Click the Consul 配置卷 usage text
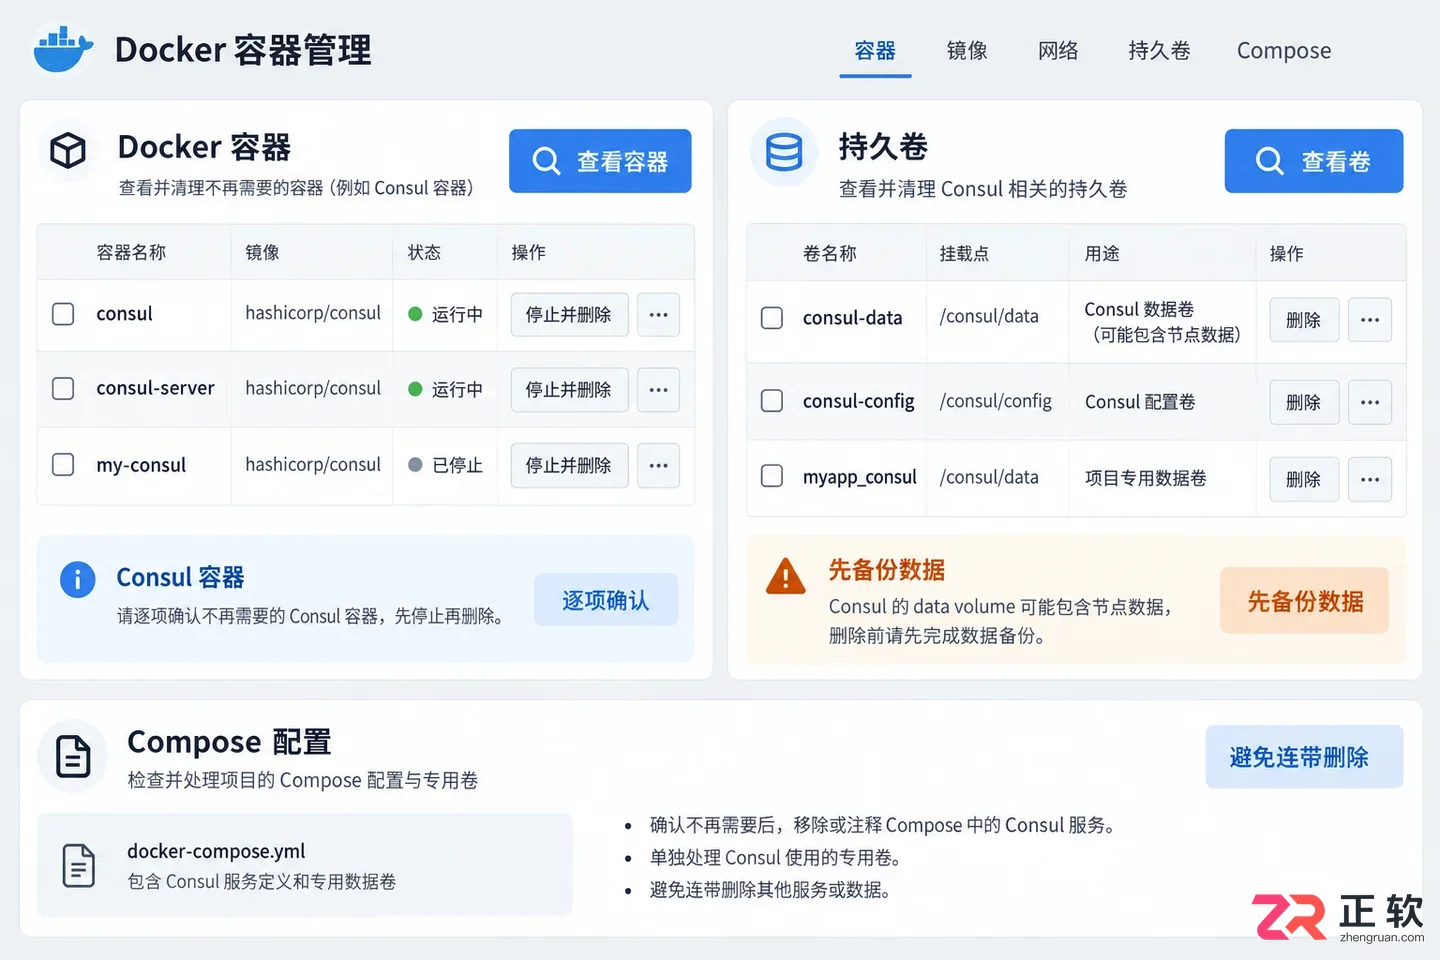Viewport: 1440px width, 960px height. [x=1140, y=402]
